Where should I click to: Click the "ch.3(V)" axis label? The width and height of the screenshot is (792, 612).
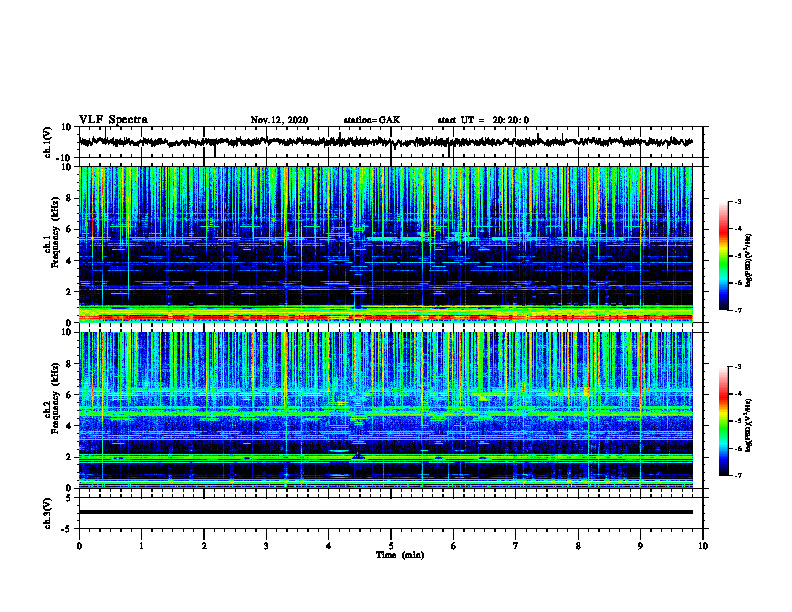(x=47, y=513)
